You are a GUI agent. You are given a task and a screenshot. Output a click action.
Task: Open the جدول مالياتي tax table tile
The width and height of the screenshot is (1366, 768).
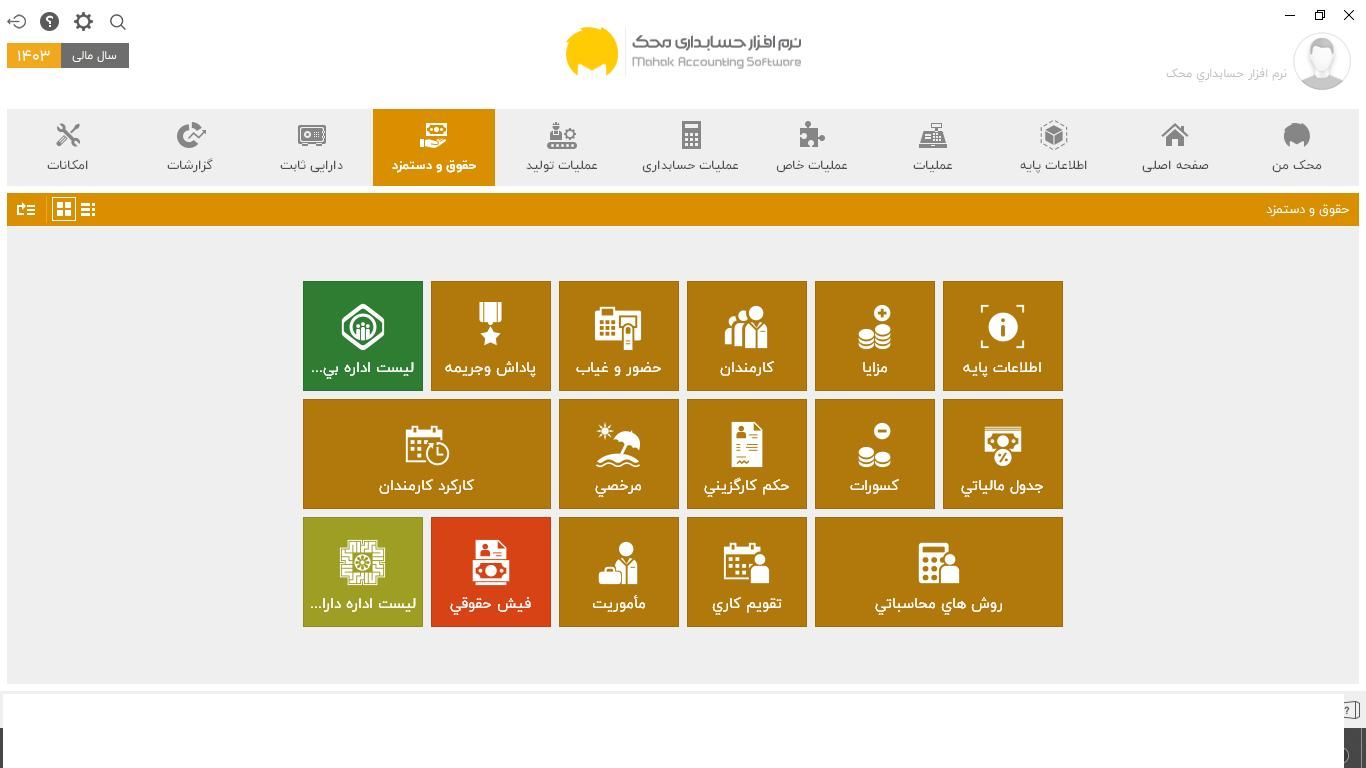pos(1002,454)
